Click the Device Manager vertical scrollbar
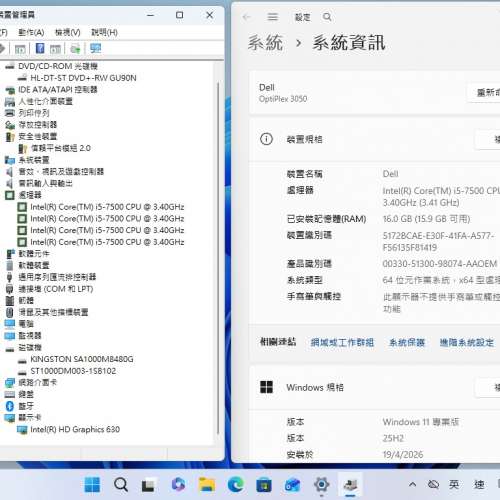 point(218,258)
